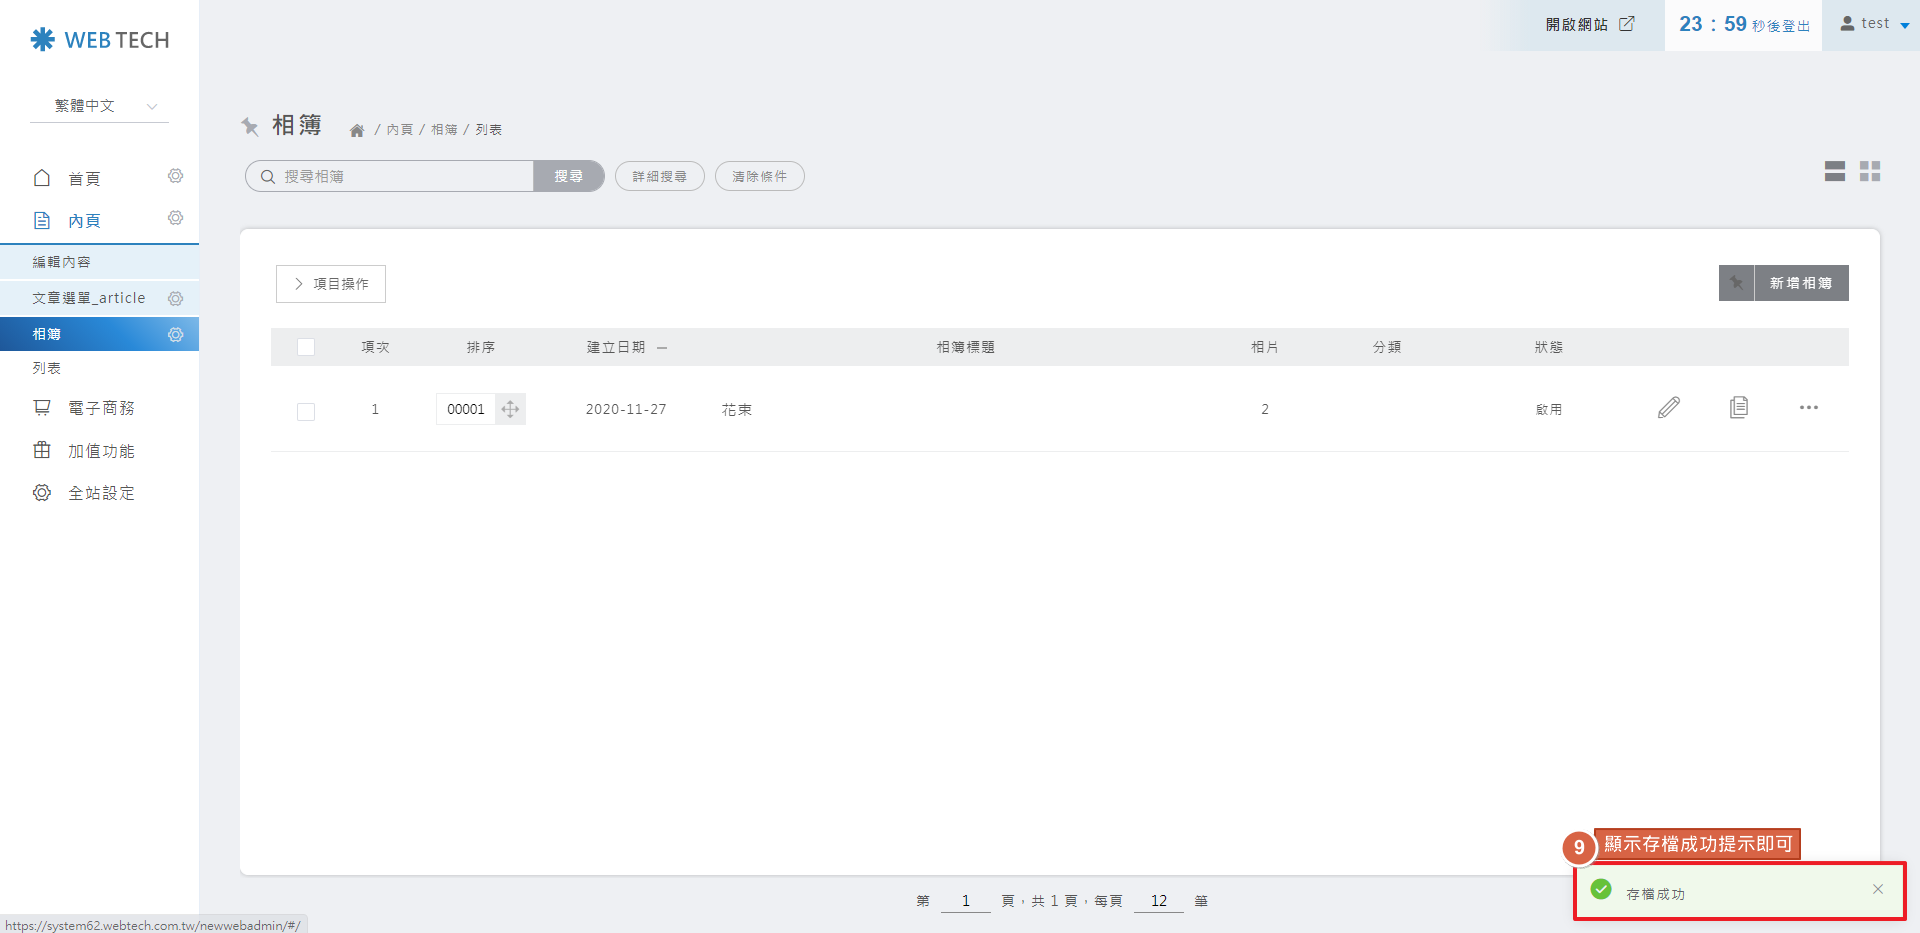Viewport: 1920px width, 933px height.
Task: Switch to list view layout
Action: pos(1834,171)
